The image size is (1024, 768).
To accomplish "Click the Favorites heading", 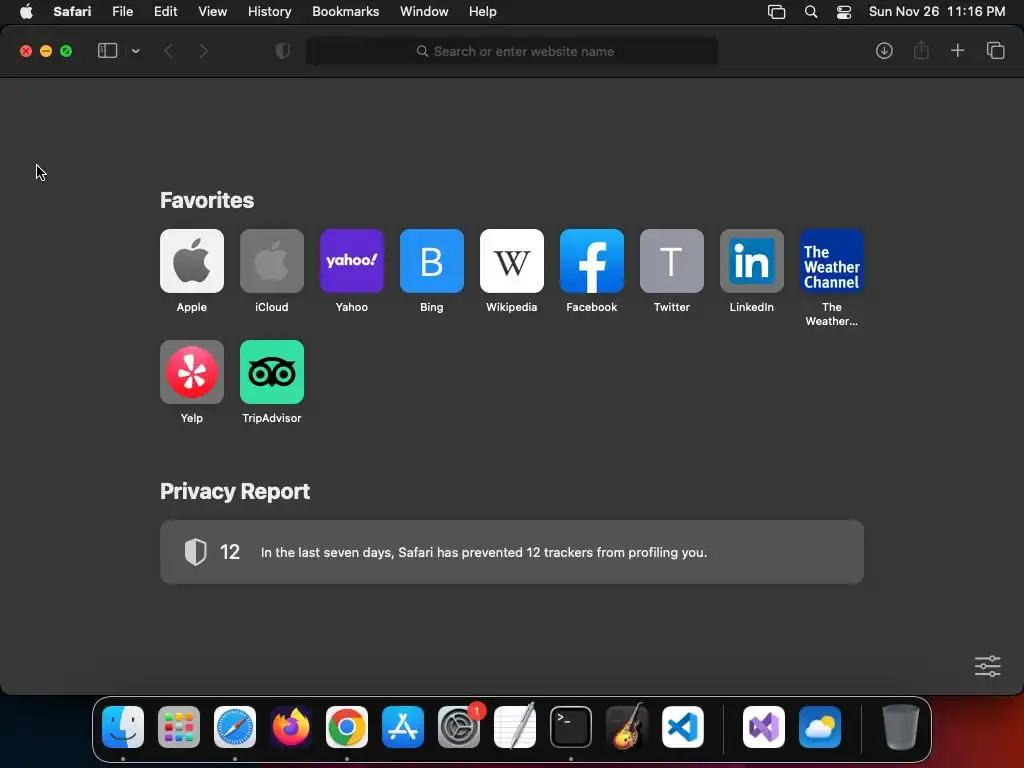I will [206, 200].
